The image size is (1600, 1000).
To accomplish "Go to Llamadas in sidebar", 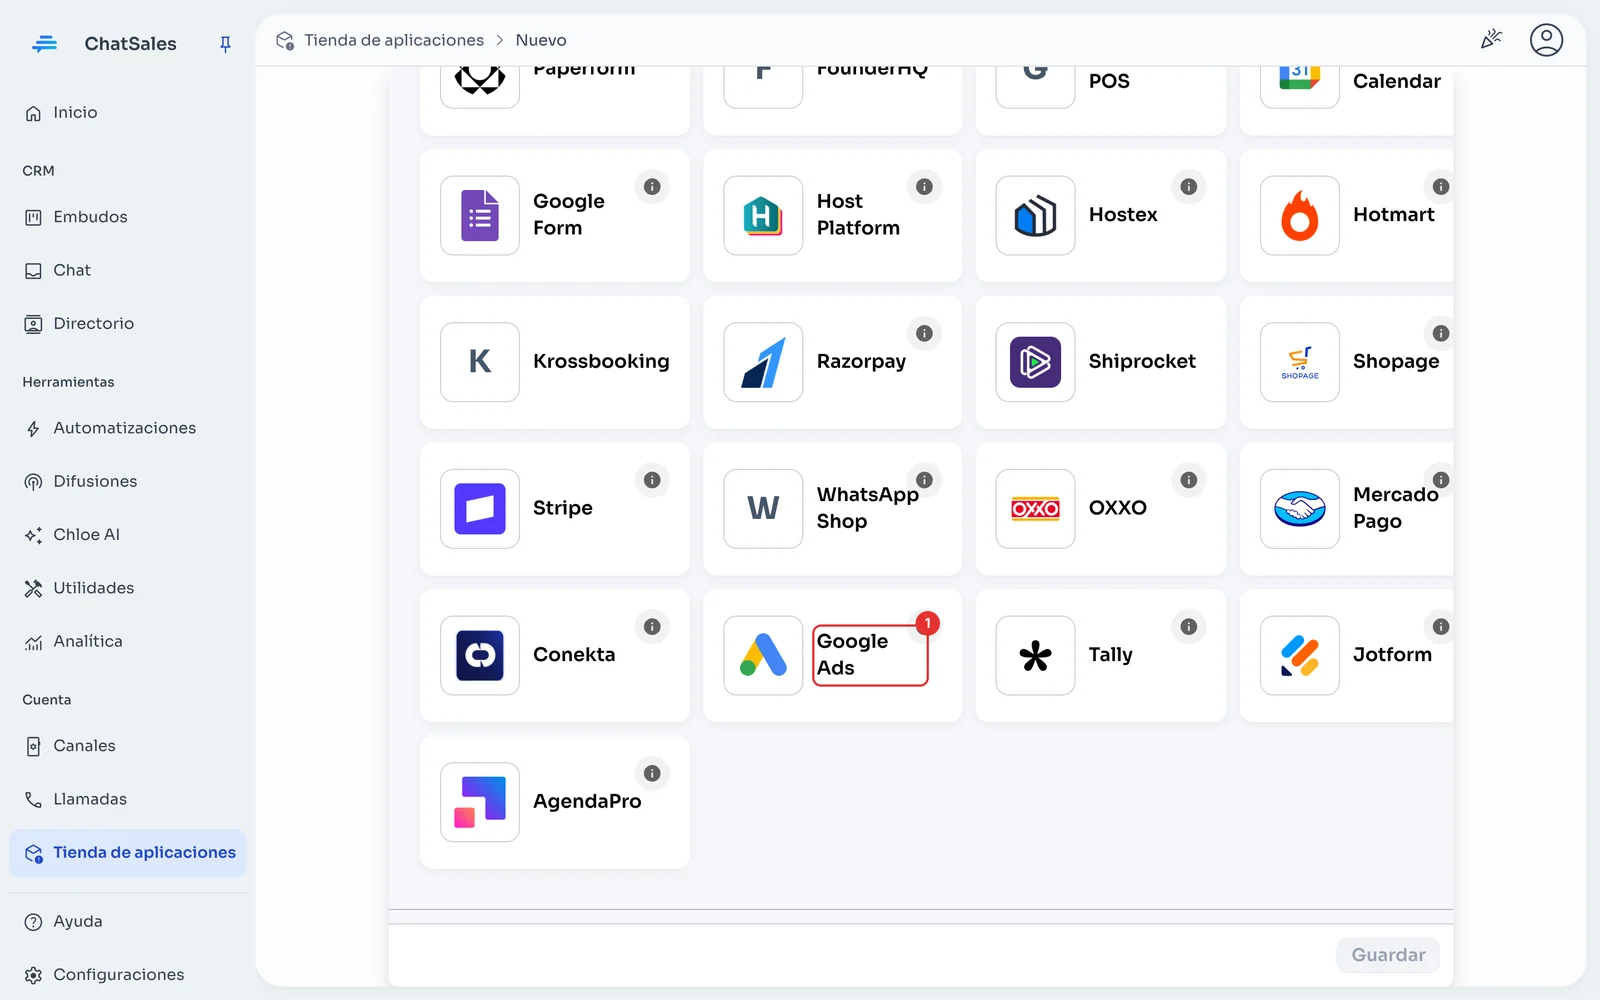I will (127, 799).
